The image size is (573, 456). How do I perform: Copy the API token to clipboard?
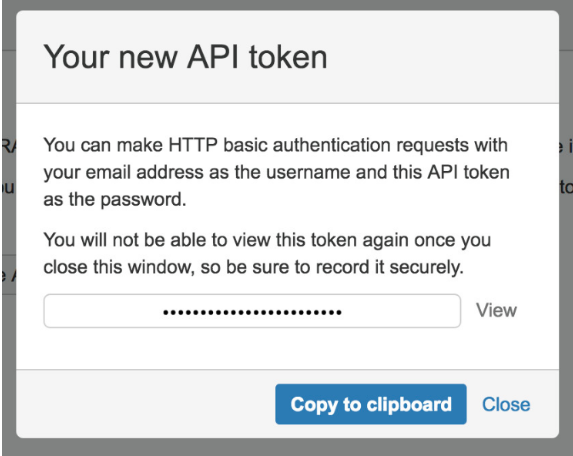click(371, 404)
